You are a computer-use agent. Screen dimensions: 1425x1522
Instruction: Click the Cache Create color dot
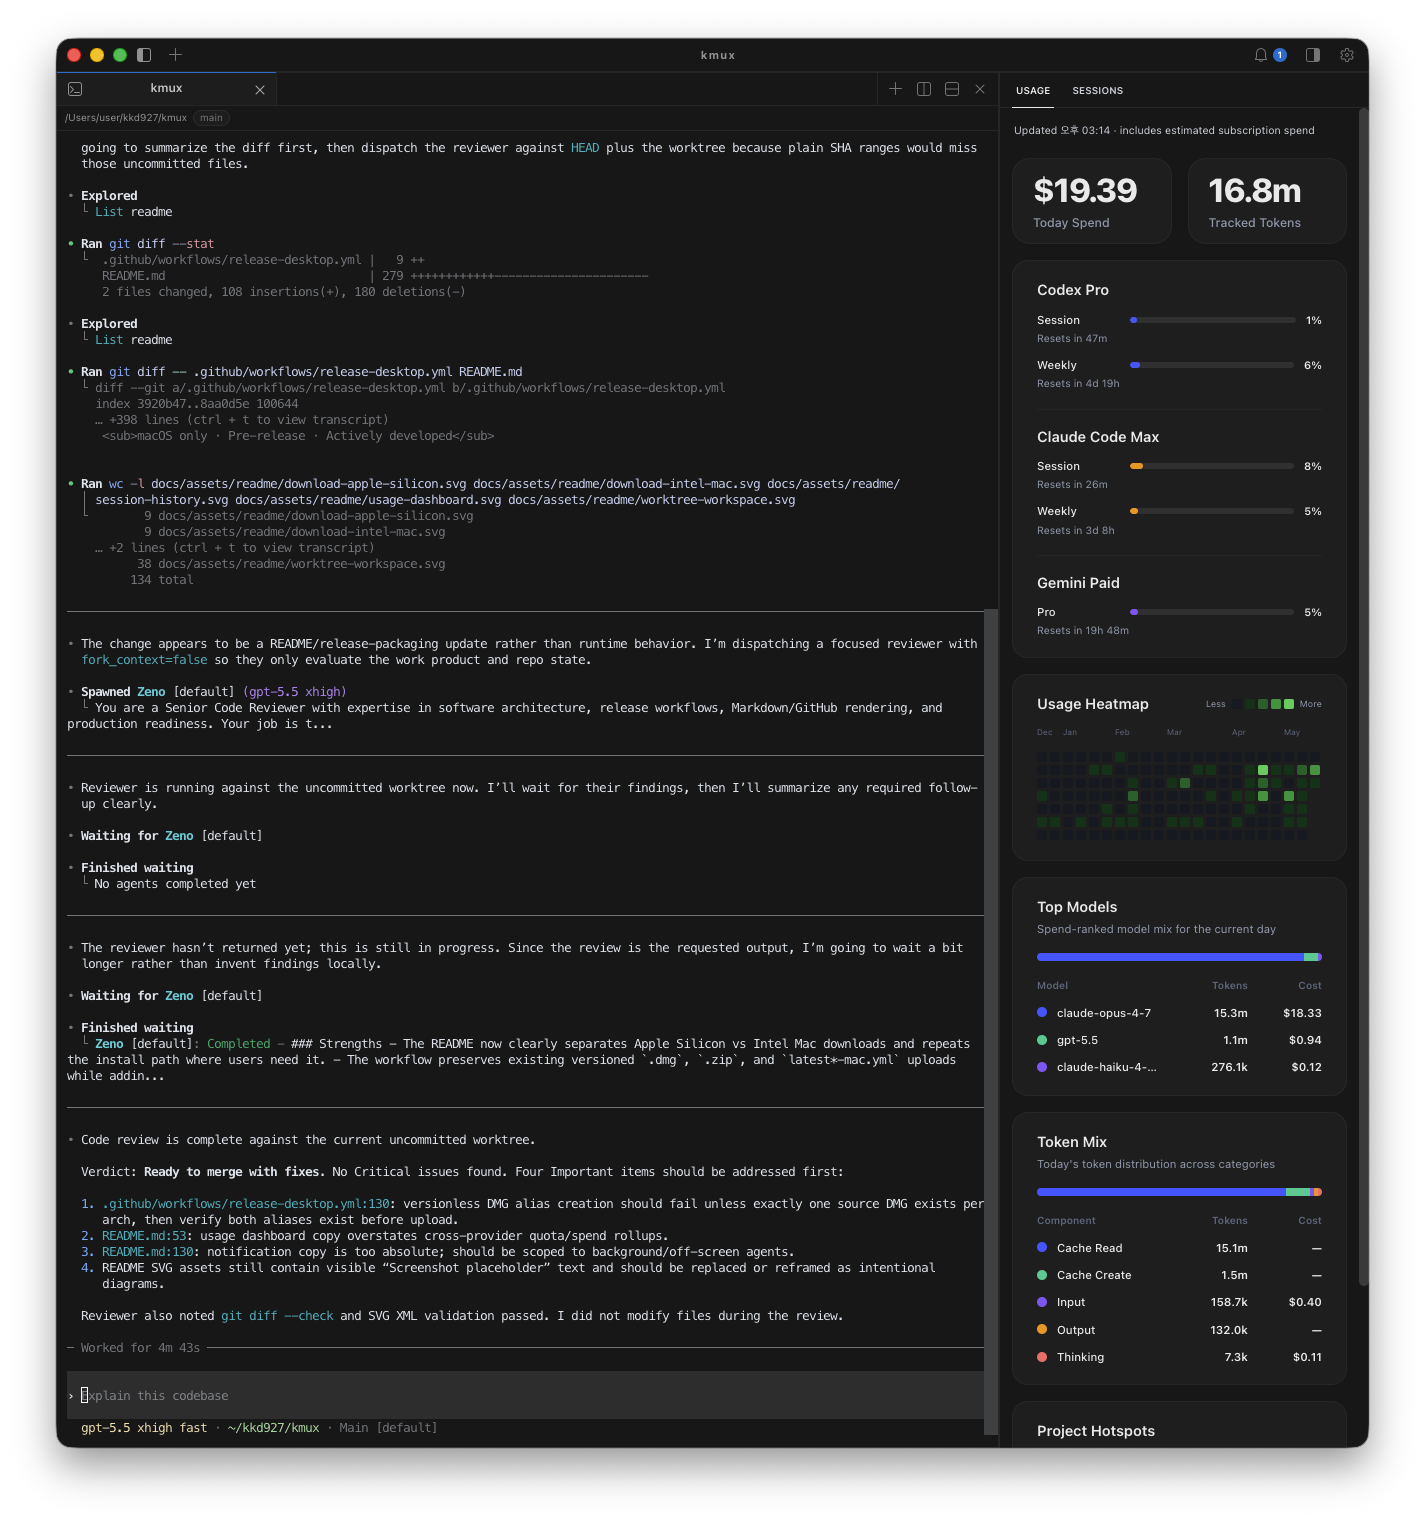click(1042, 1275)
